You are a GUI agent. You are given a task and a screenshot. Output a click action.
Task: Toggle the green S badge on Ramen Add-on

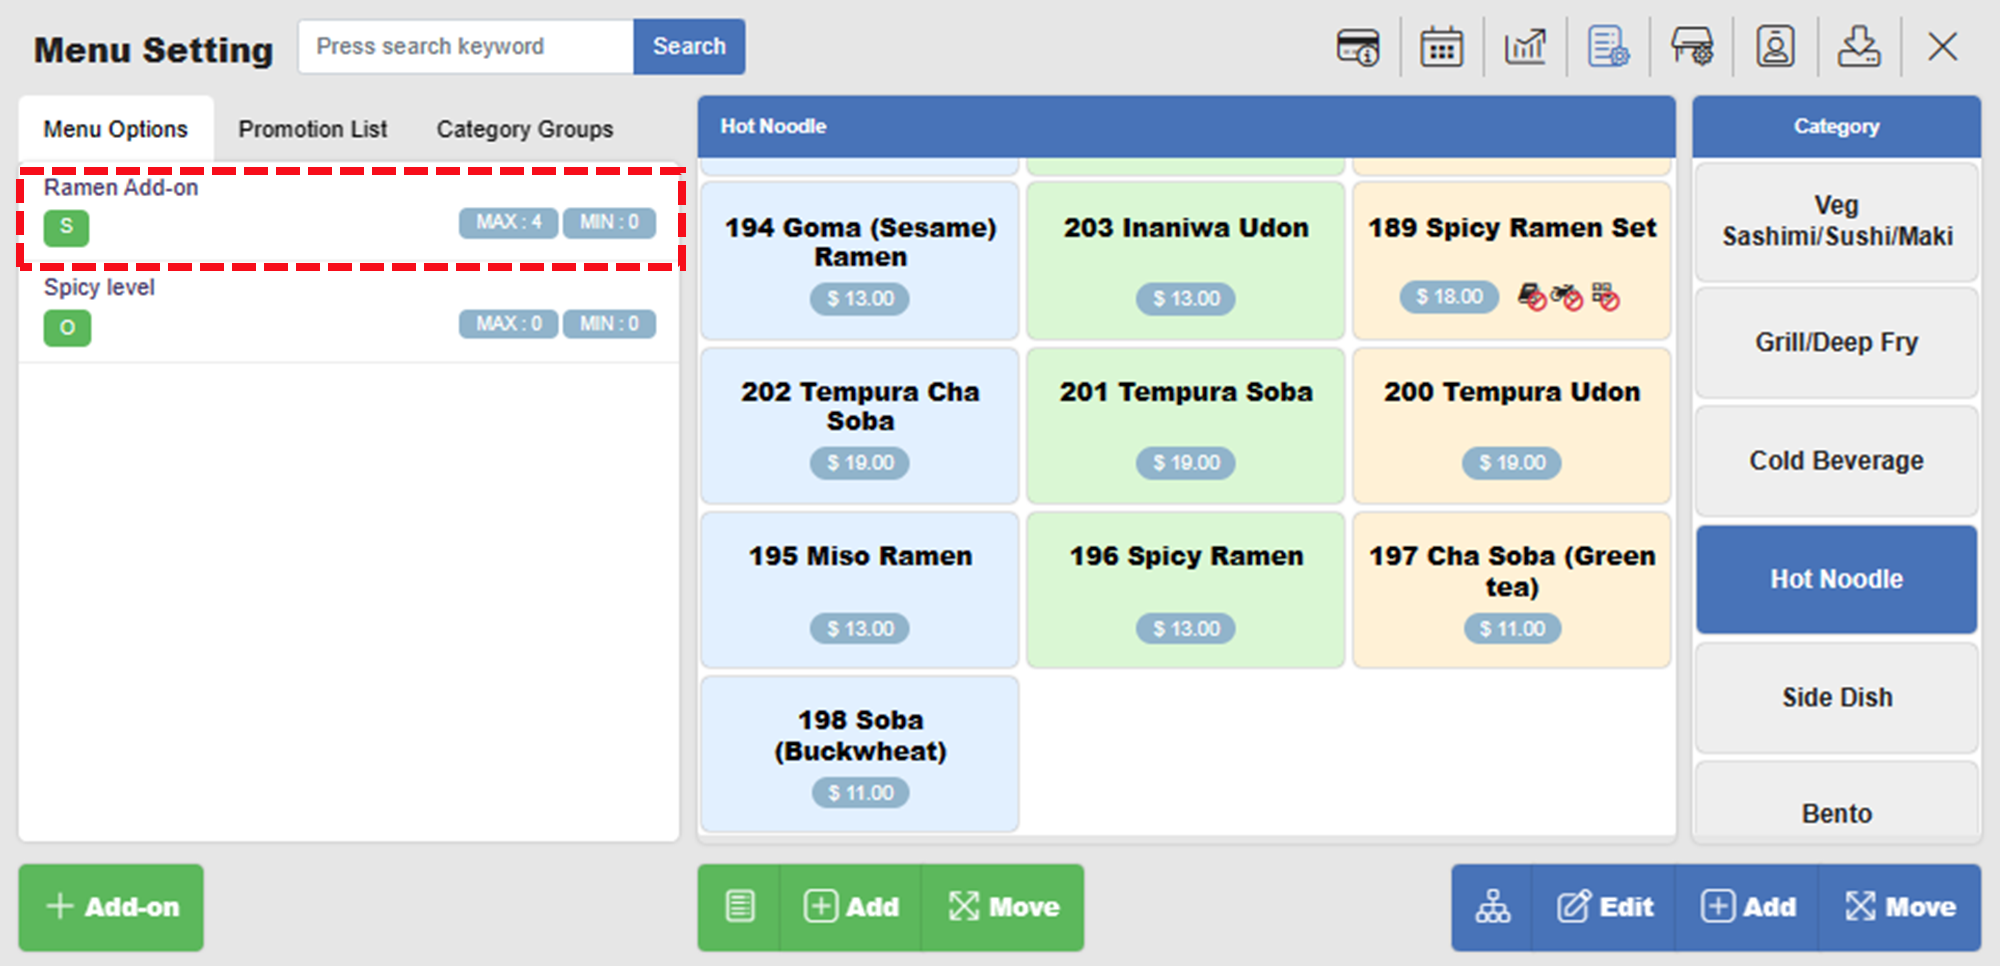click(66, 227)
